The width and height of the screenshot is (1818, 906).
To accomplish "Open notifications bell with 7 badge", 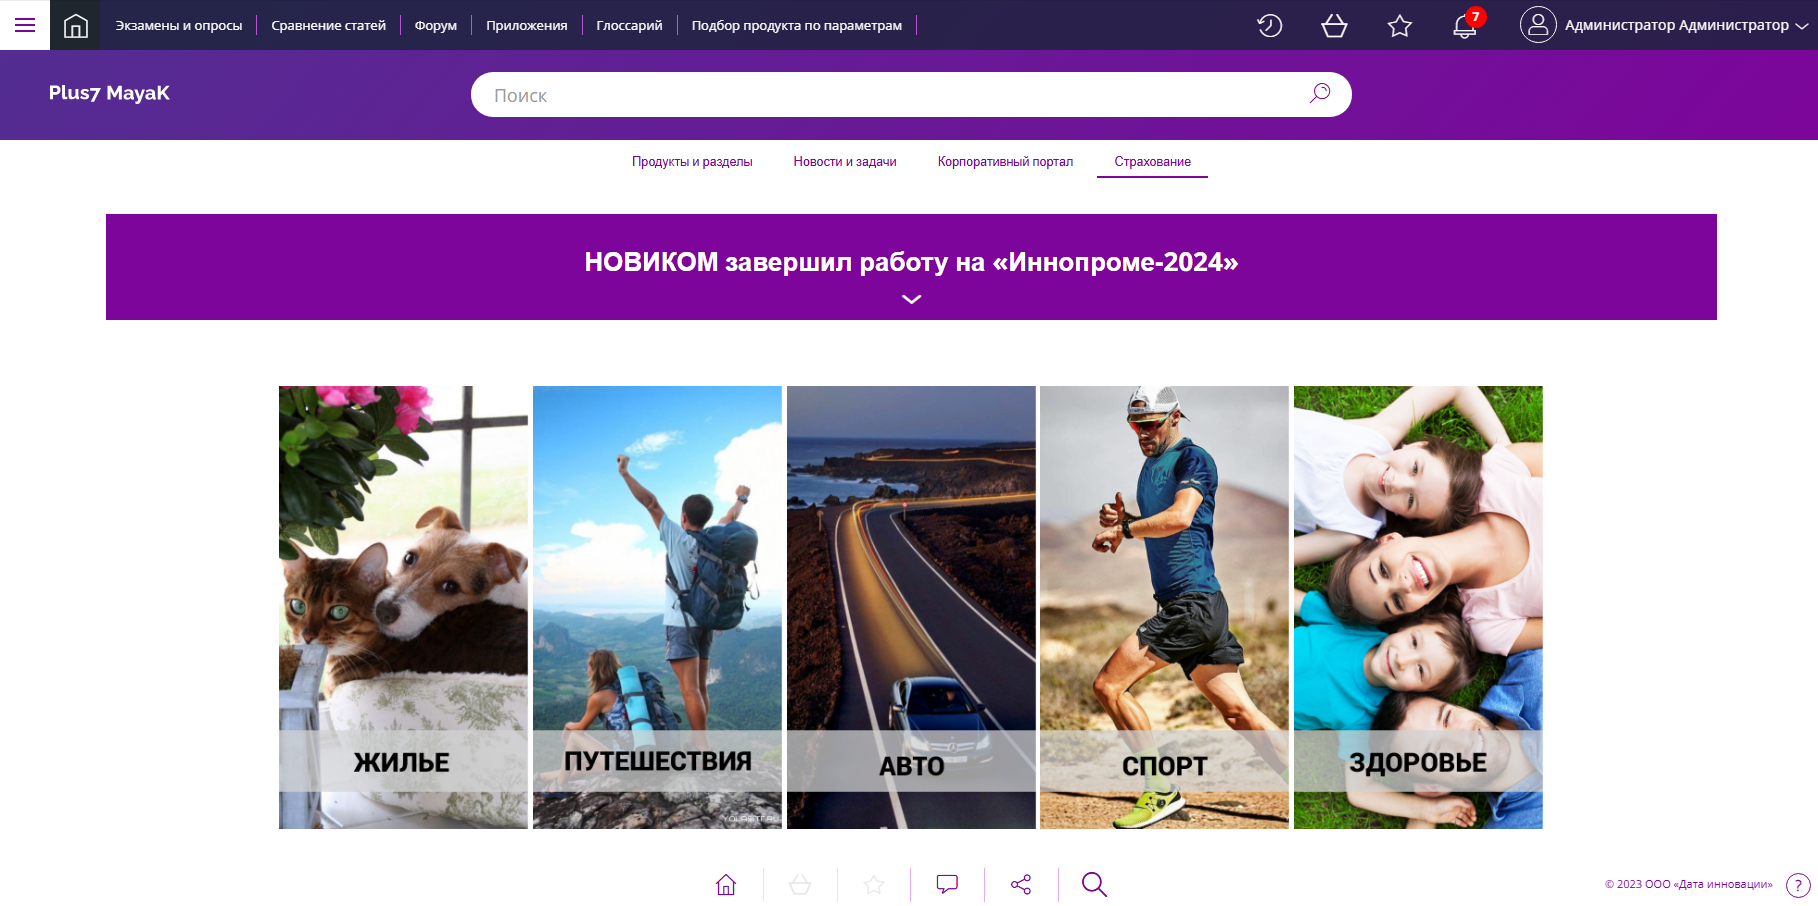I will [1465, 25].
